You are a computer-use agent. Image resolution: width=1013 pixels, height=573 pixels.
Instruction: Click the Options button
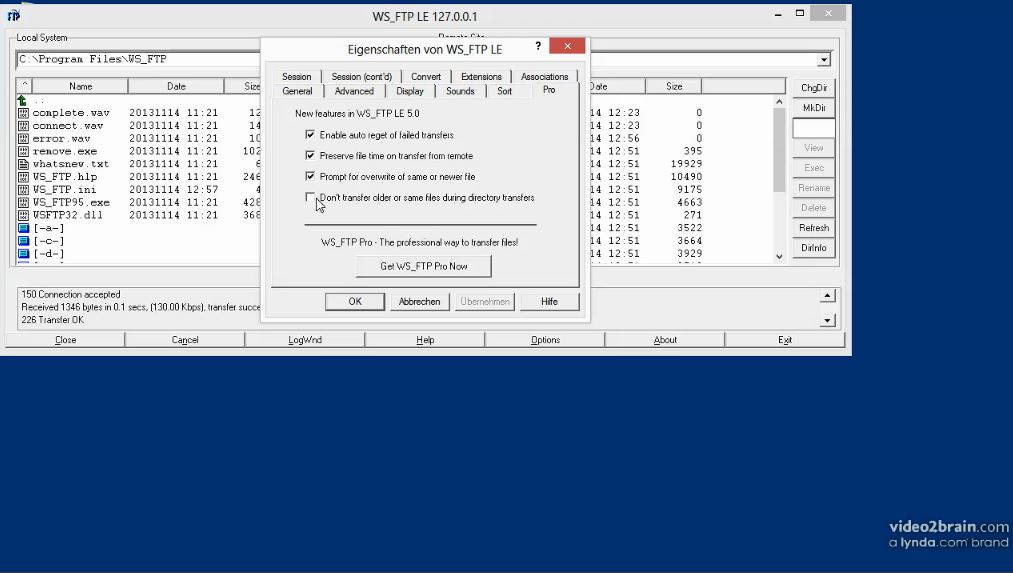click(545, 340)
